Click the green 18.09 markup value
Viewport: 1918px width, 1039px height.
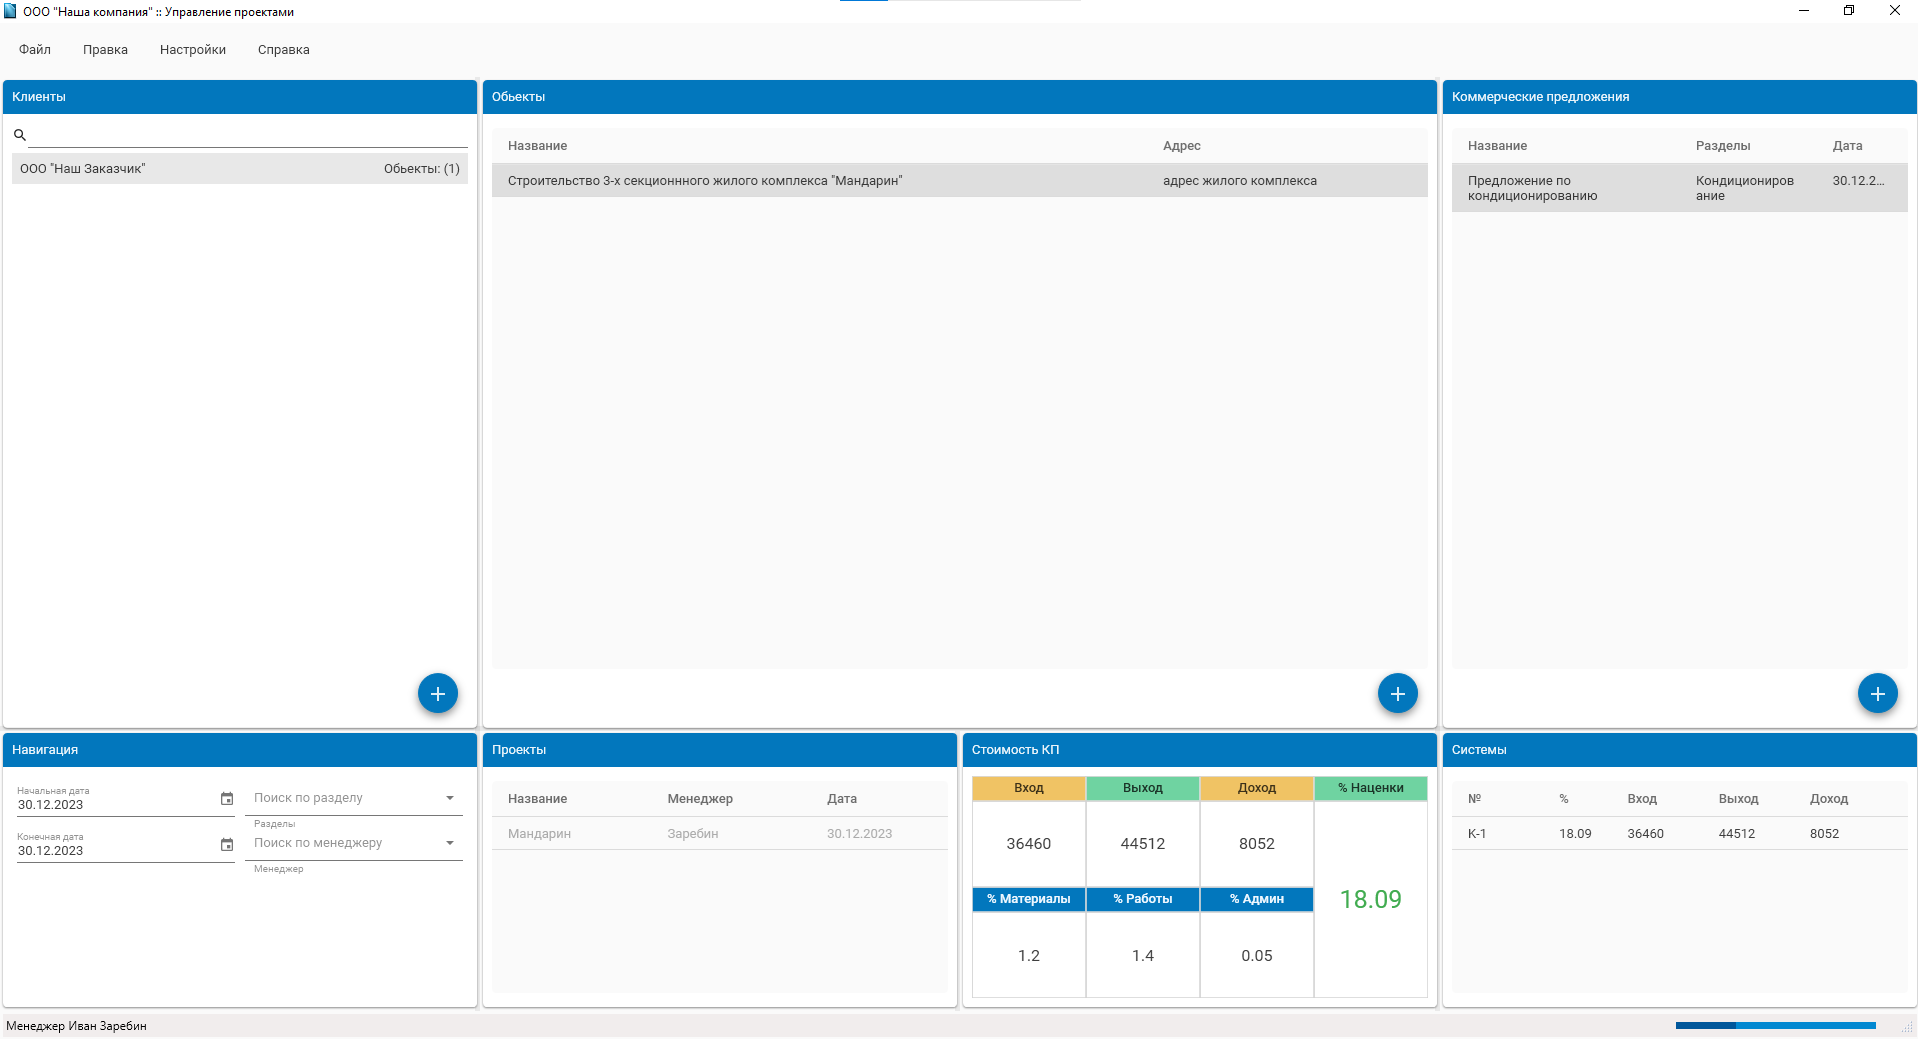pyautogui.click(x=1371, y=899)
